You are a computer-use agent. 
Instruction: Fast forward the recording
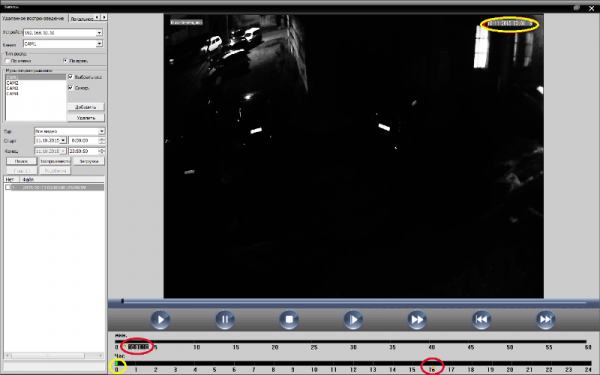point(417,320)
